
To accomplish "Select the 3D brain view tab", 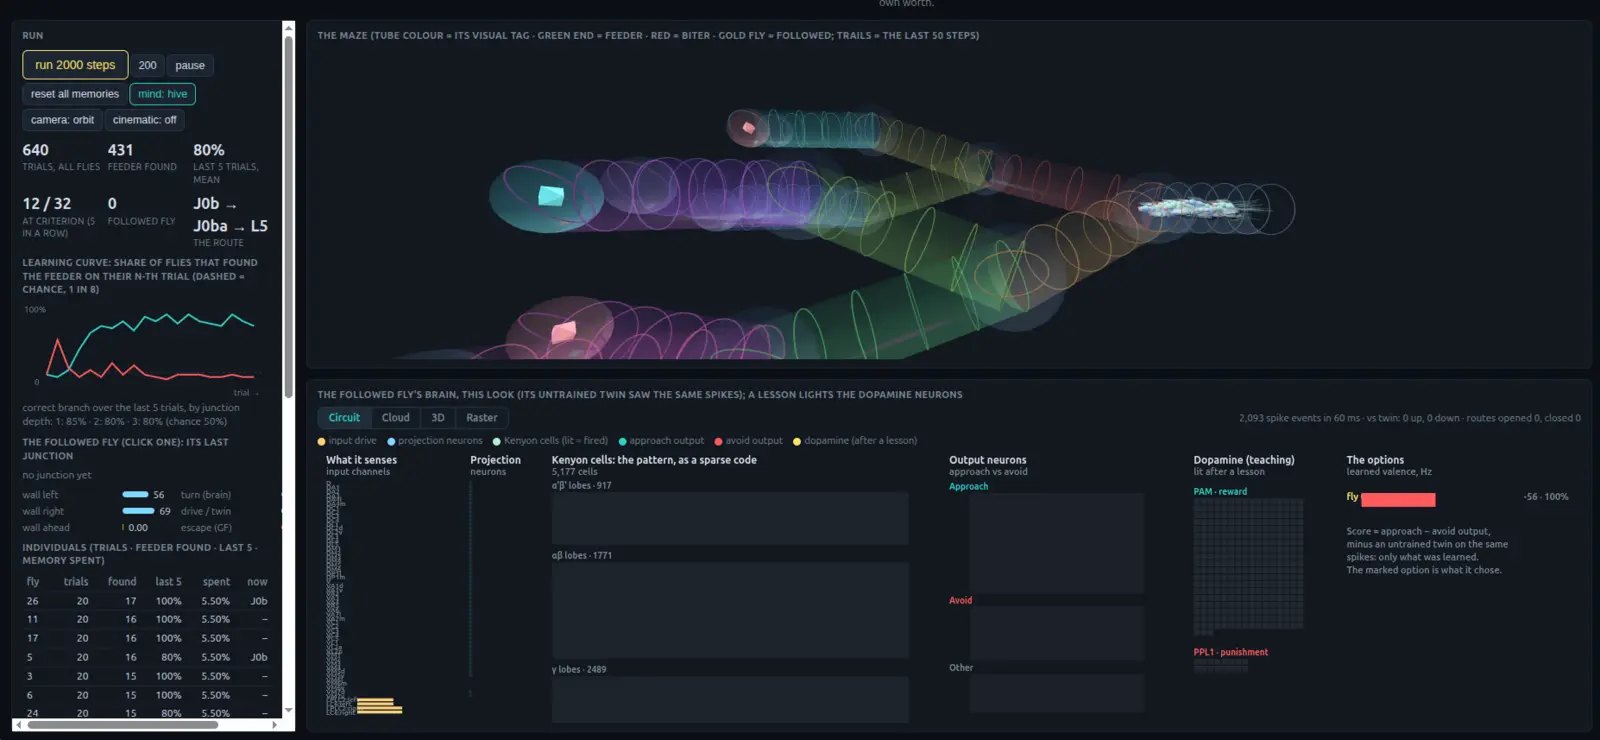I will pos(438,418).
